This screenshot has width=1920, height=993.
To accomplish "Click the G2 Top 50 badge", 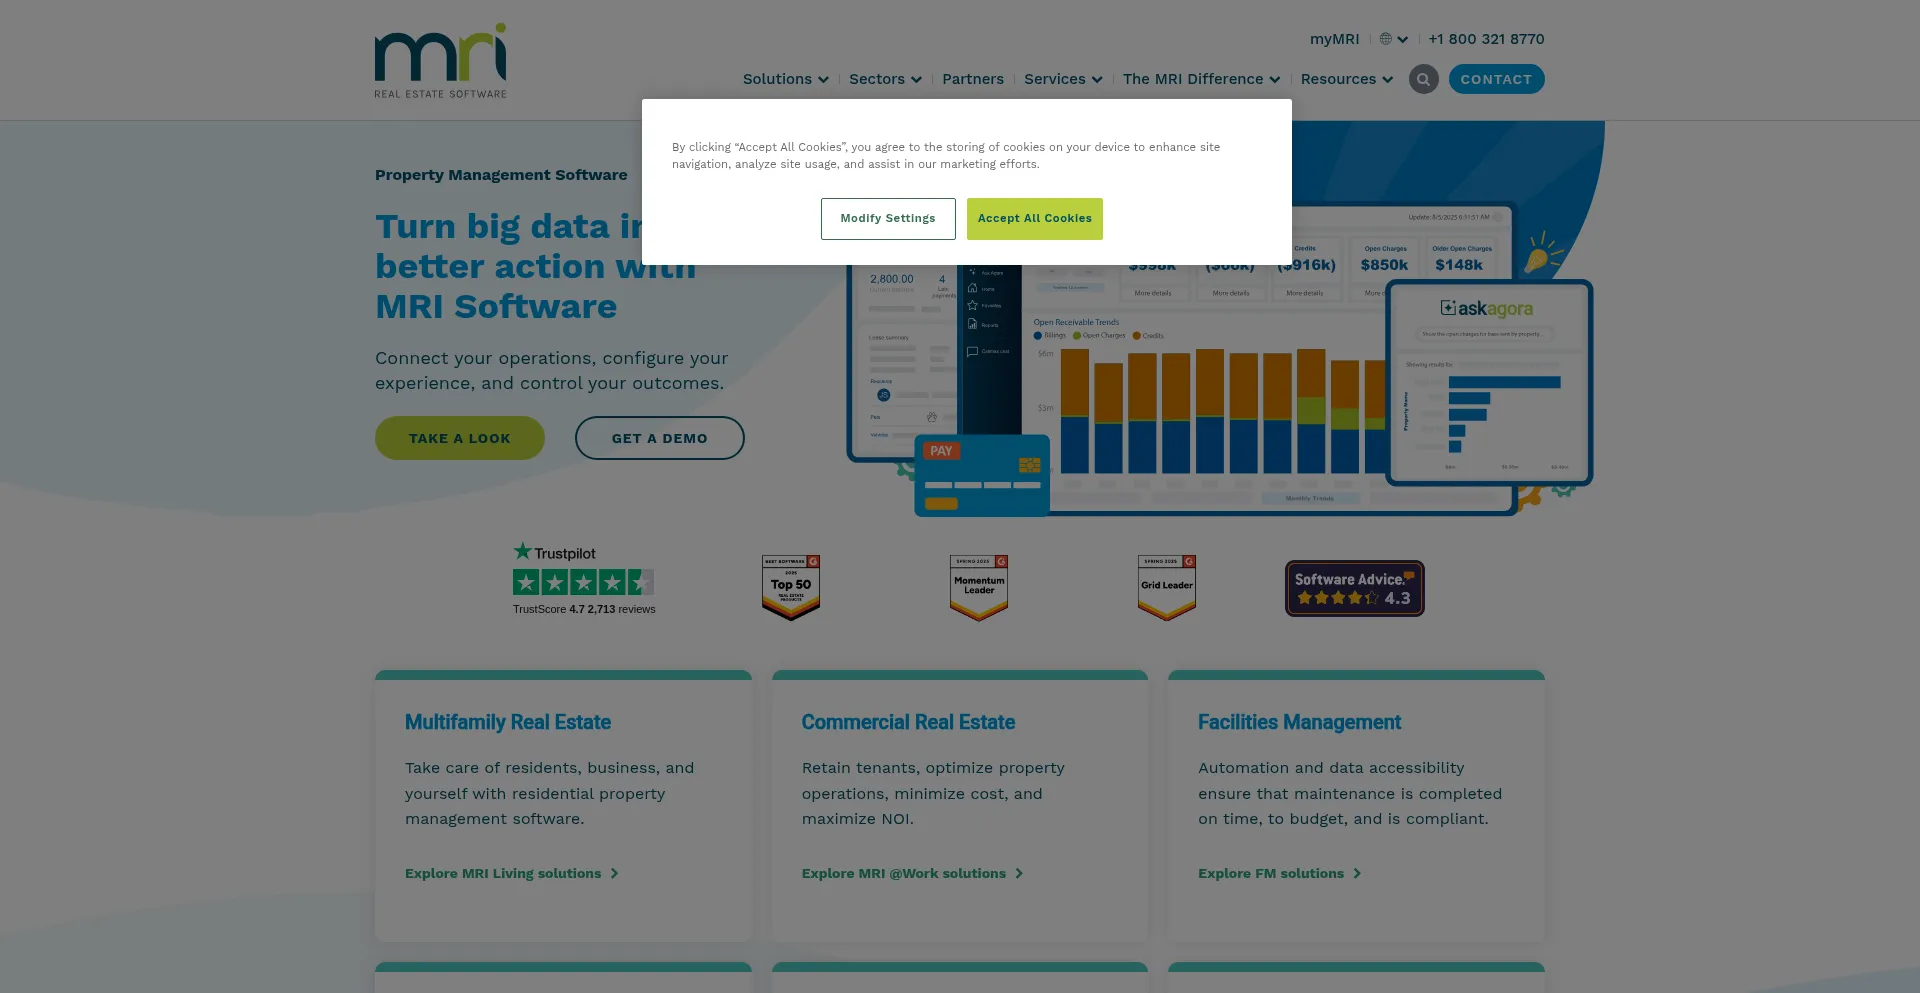I will [x=791, y=587].
